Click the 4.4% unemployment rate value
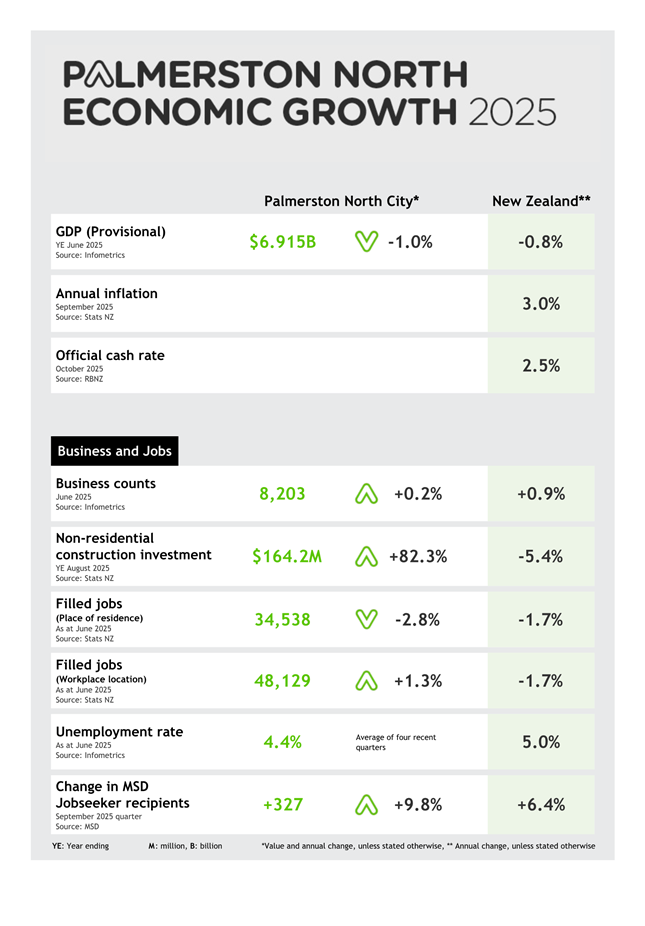The width and height of the screenshot is (645, 926). click(x=283, y=742)
